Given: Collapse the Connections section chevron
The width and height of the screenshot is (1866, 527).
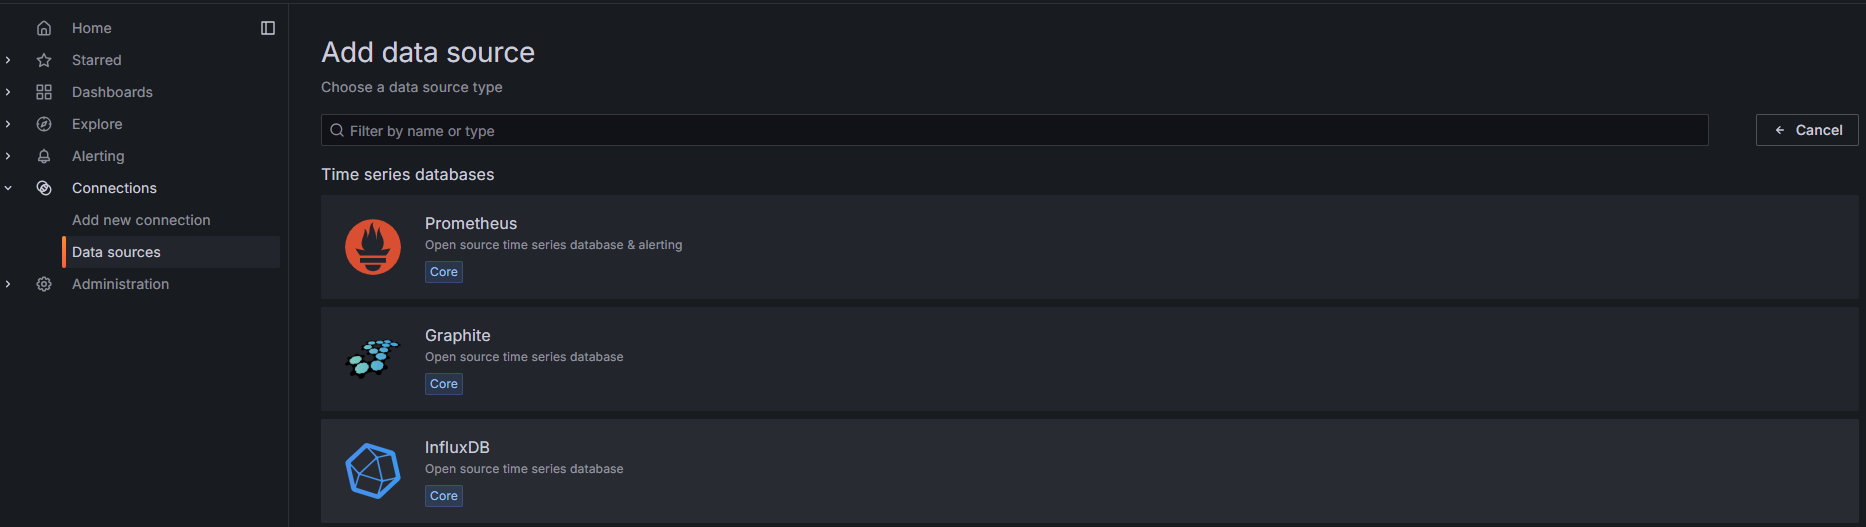Looking at the screenshot, I should 8,188.
